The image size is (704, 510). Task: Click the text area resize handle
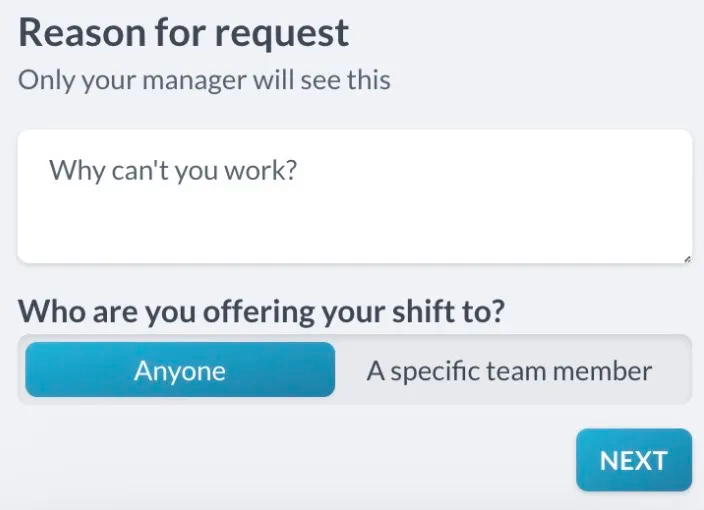pyautogui.click(x=687, y=259)
